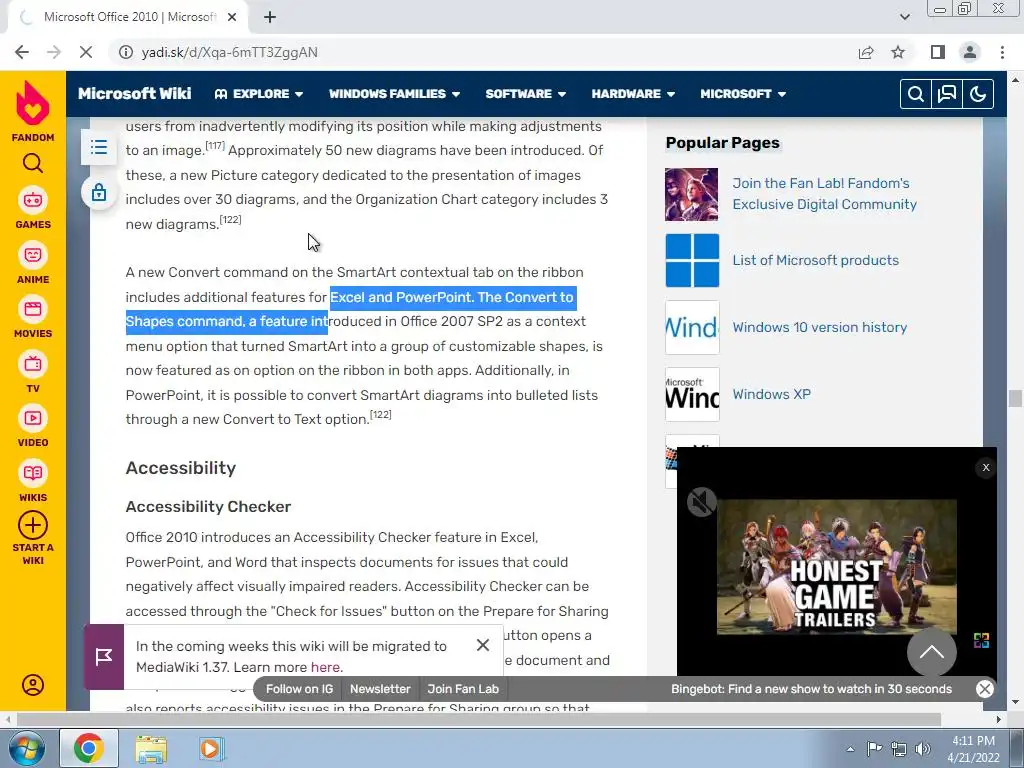This screenshot has width=1024, height=768.
Task: Go to Anime section in sidebar
Action: point(33,263)
